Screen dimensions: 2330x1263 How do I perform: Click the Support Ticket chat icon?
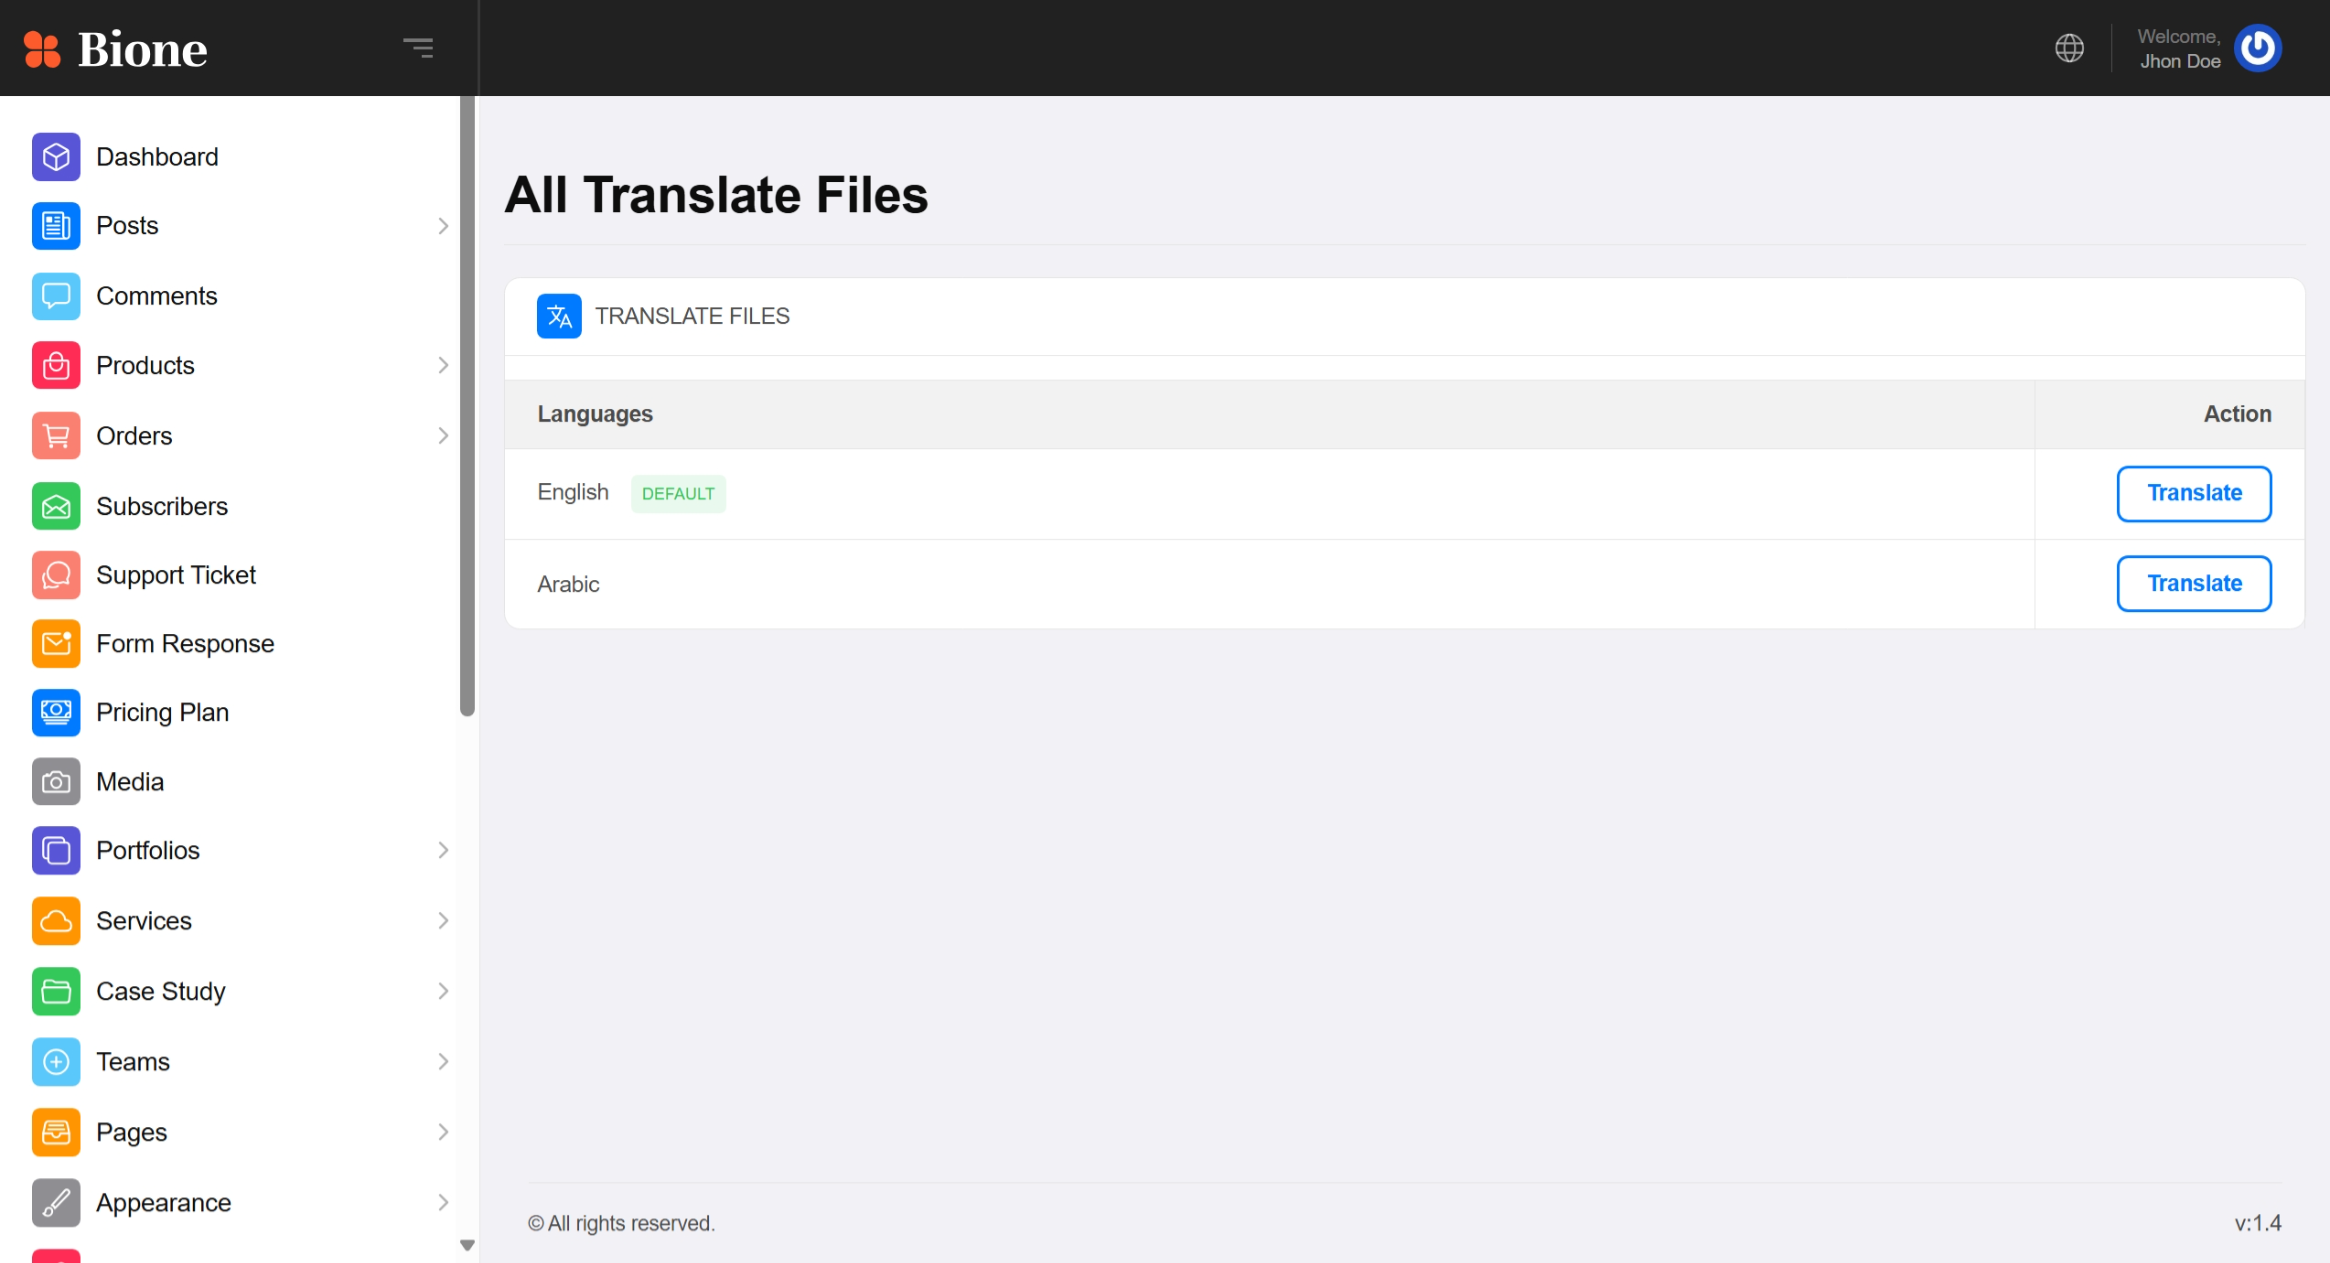pos(56,575)
